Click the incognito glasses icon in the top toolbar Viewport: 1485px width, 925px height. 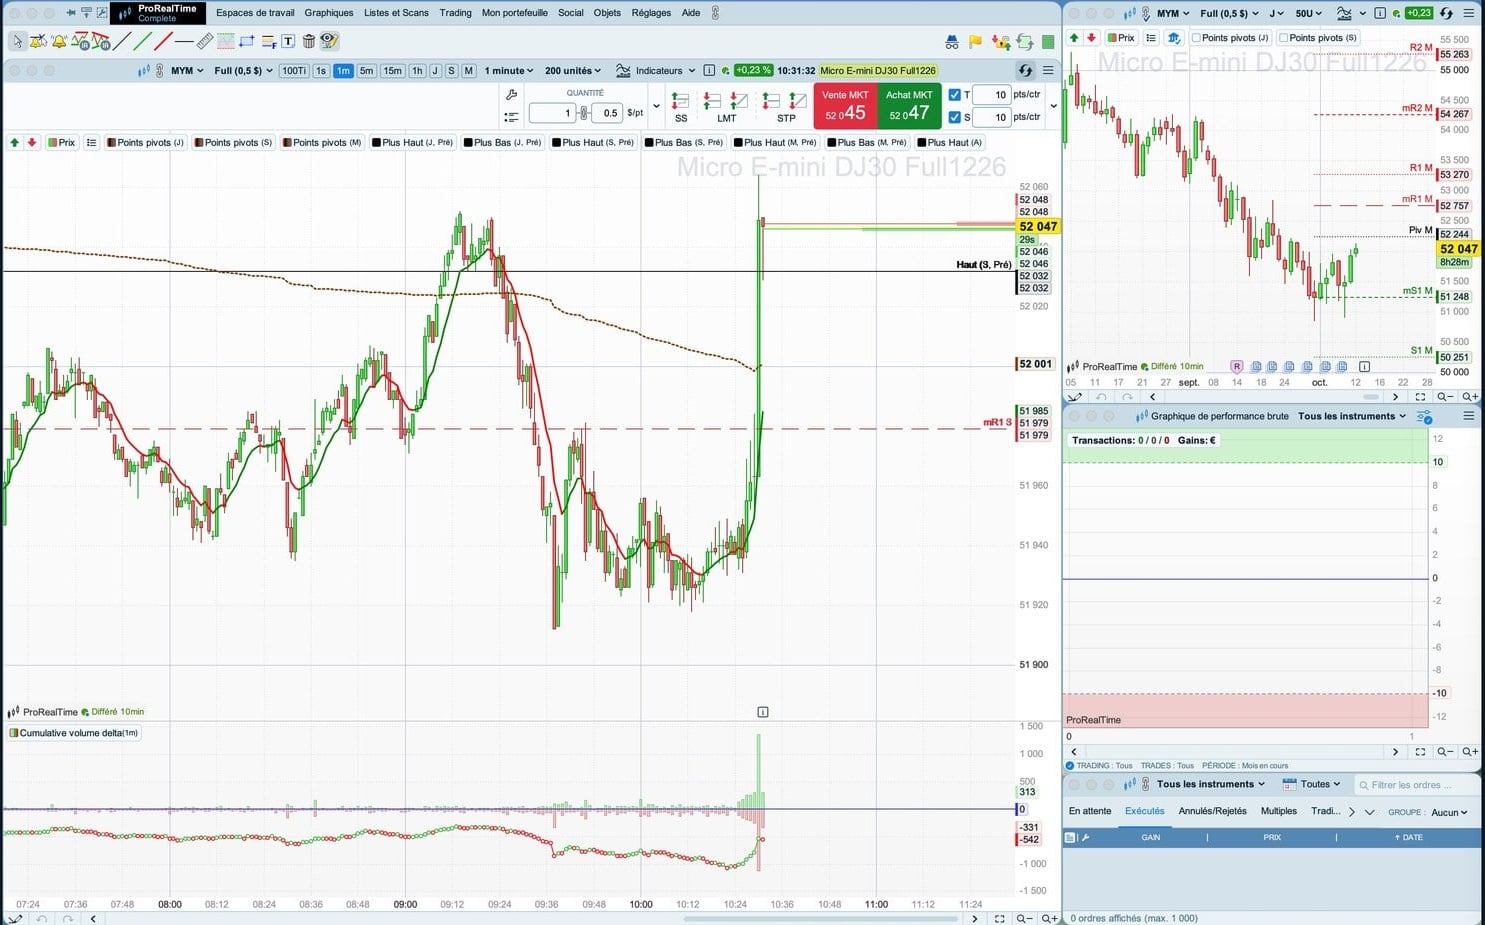952,41
